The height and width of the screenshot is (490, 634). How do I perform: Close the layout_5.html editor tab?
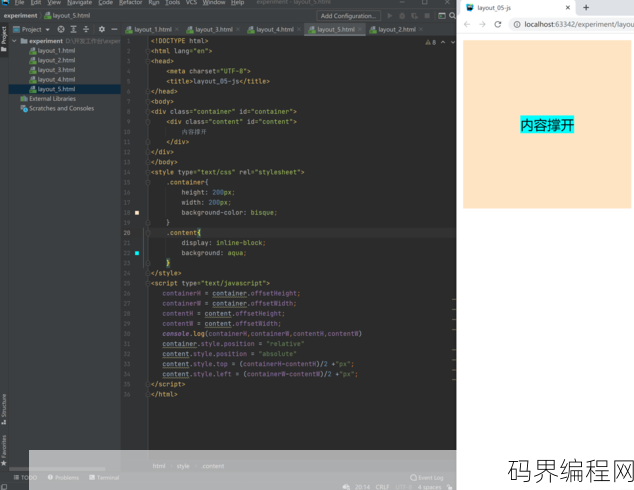point(359,30)
